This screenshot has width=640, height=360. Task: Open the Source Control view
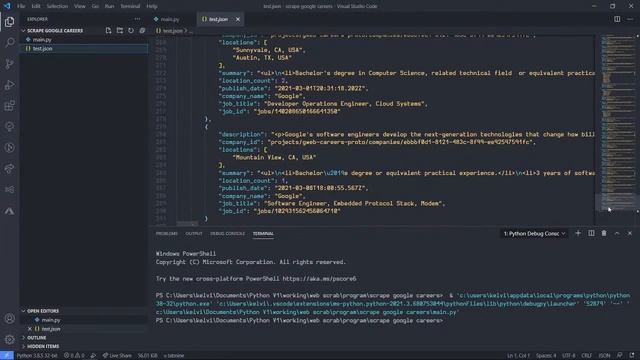9,63
